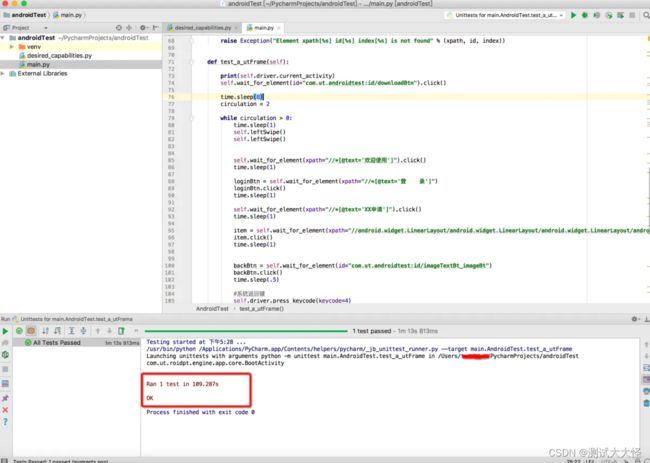Select desired_capabilities.py in project tree
This screenshot has width=650, height=463.
59,56
